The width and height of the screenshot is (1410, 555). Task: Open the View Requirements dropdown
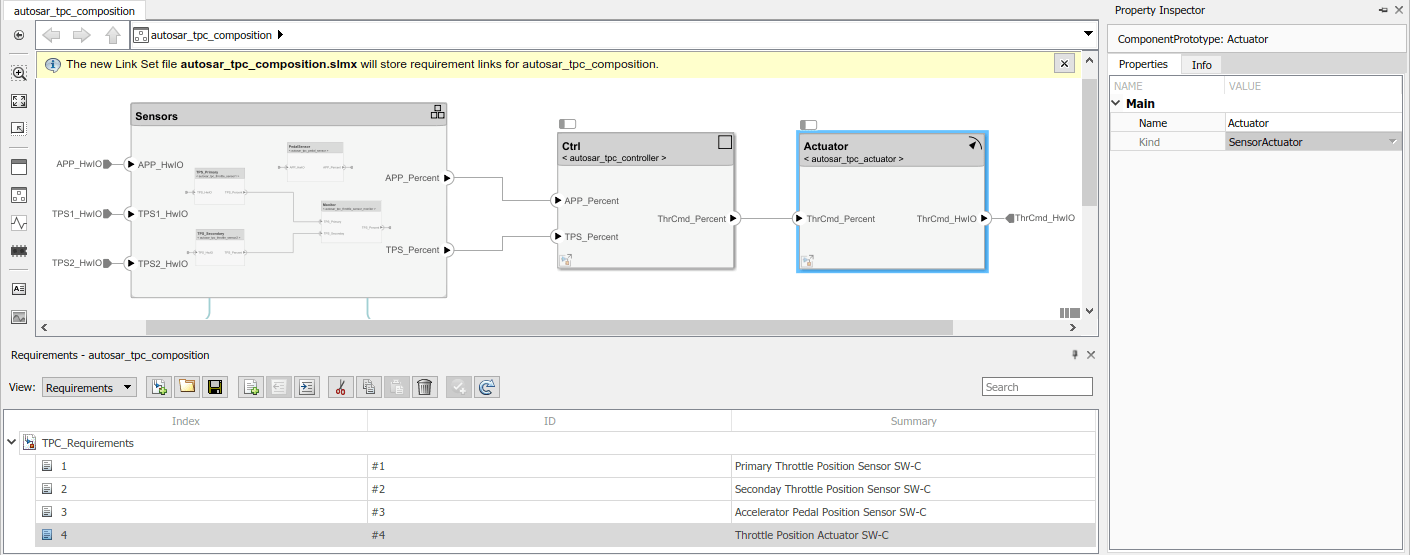pyautogui.click(x=90, y=387)
